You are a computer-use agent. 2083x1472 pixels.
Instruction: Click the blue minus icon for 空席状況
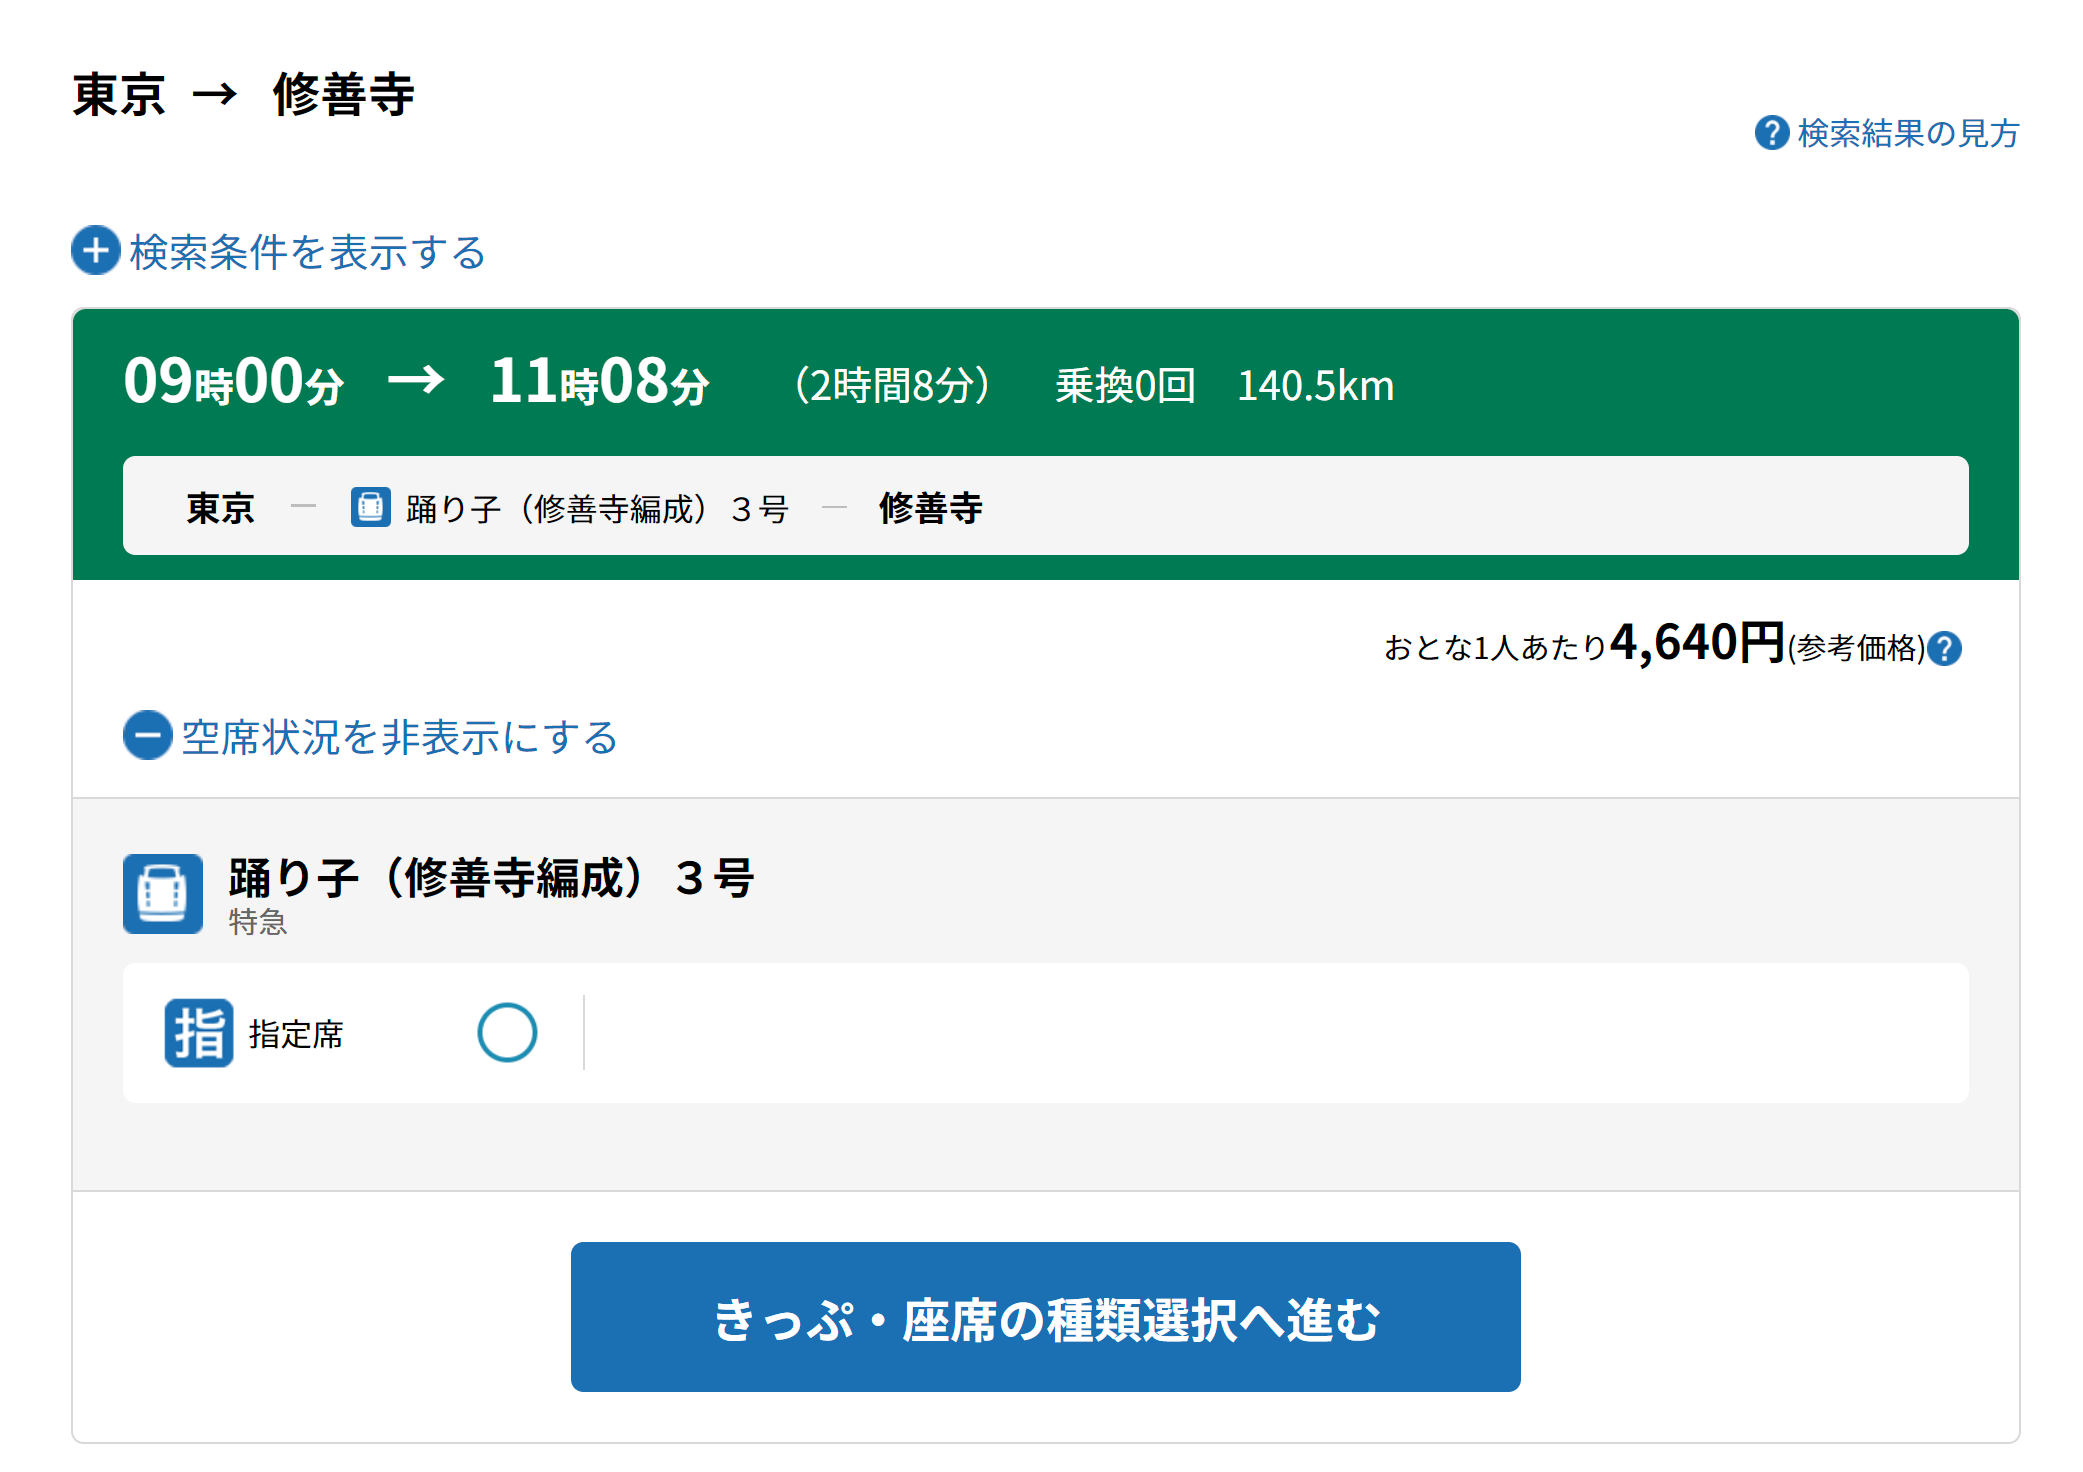tap(147, 735)
